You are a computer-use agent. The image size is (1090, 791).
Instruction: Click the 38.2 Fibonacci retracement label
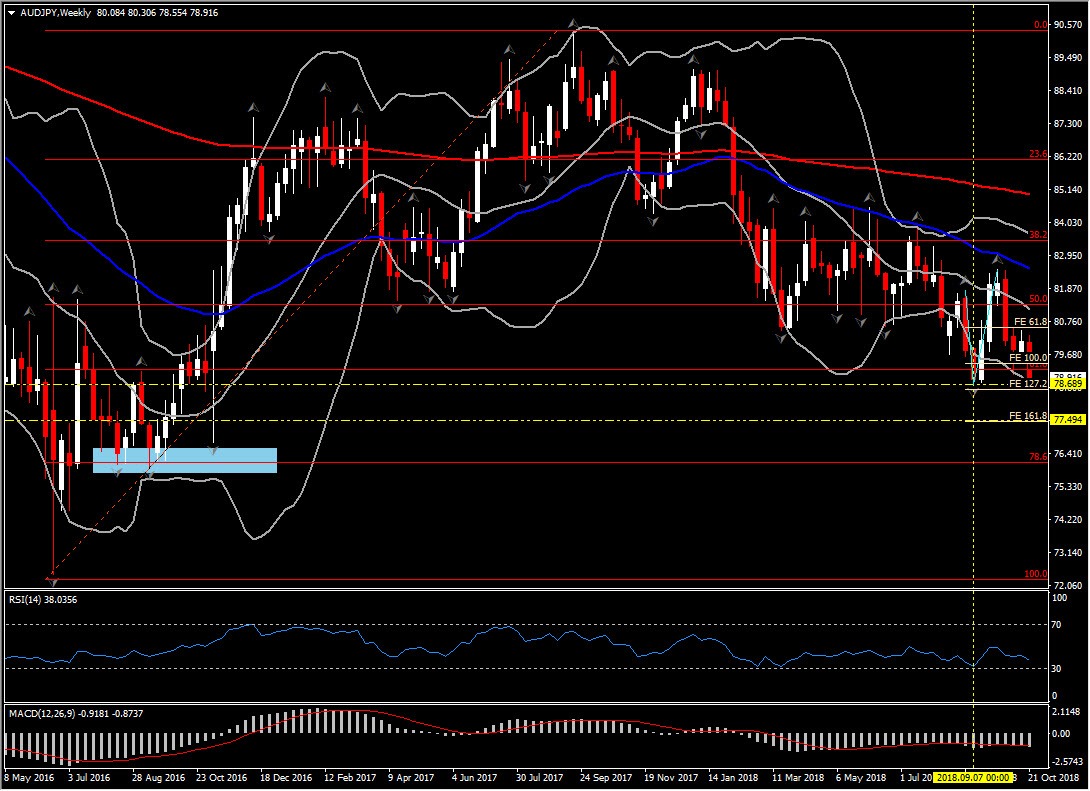coord(1037,235)
